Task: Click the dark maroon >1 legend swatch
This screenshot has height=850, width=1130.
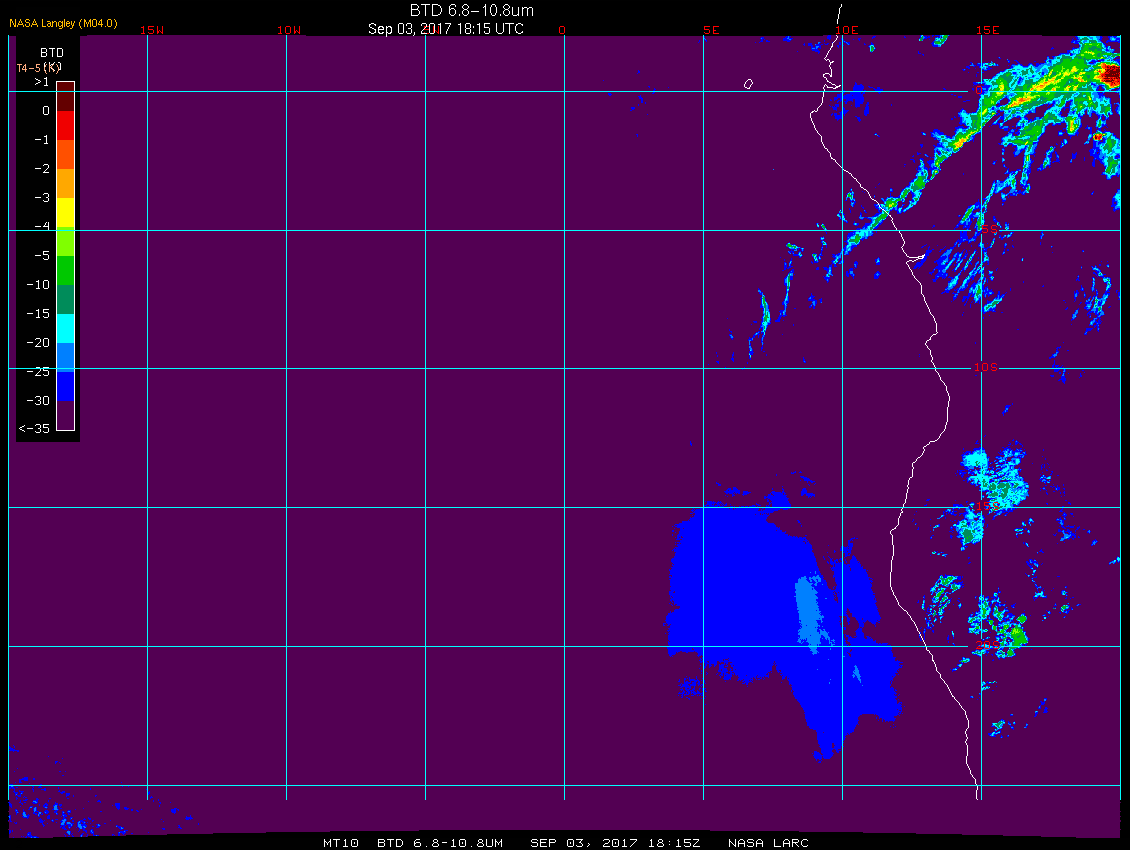Action: pos(66,97)
